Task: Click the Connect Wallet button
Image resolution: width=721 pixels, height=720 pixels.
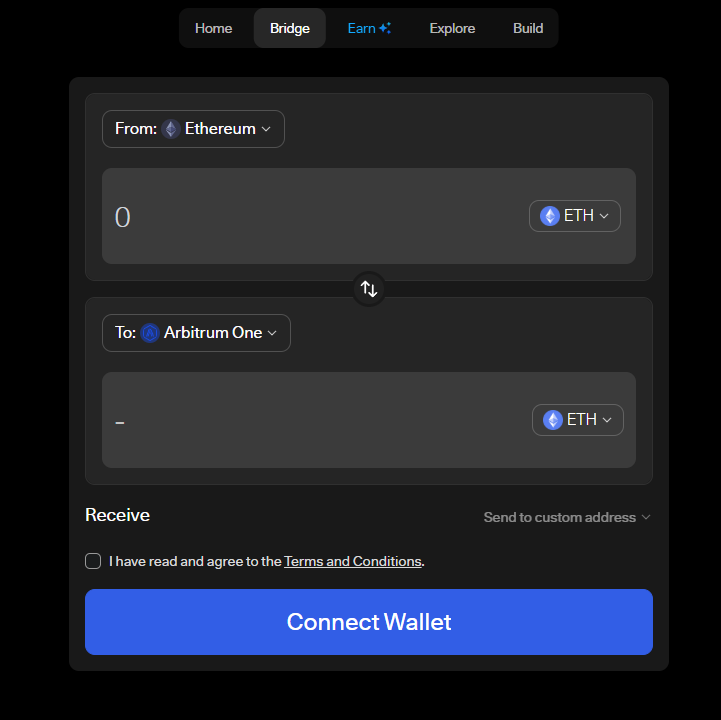Action: tap(369, 622)
